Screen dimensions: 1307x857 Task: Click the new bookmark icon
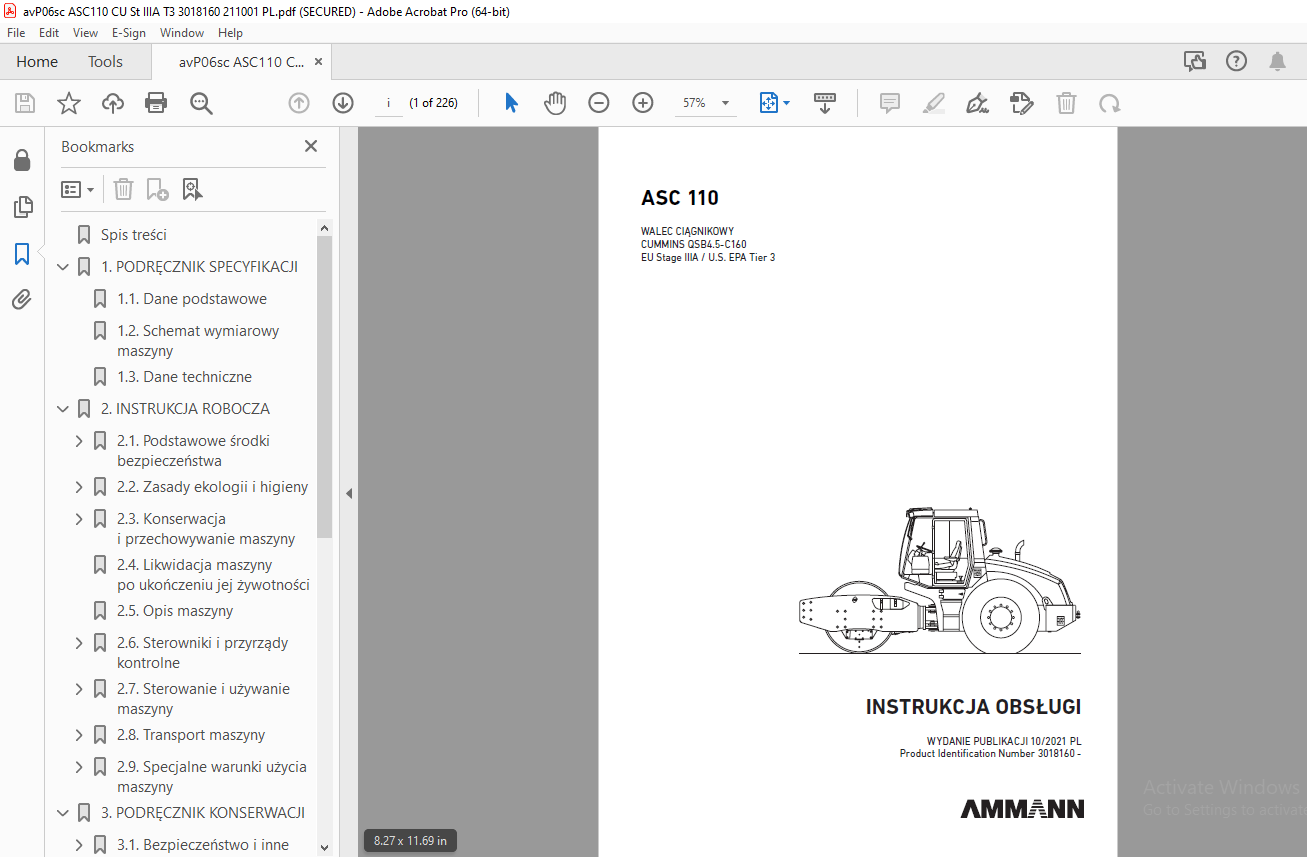(x=158, y=189)
